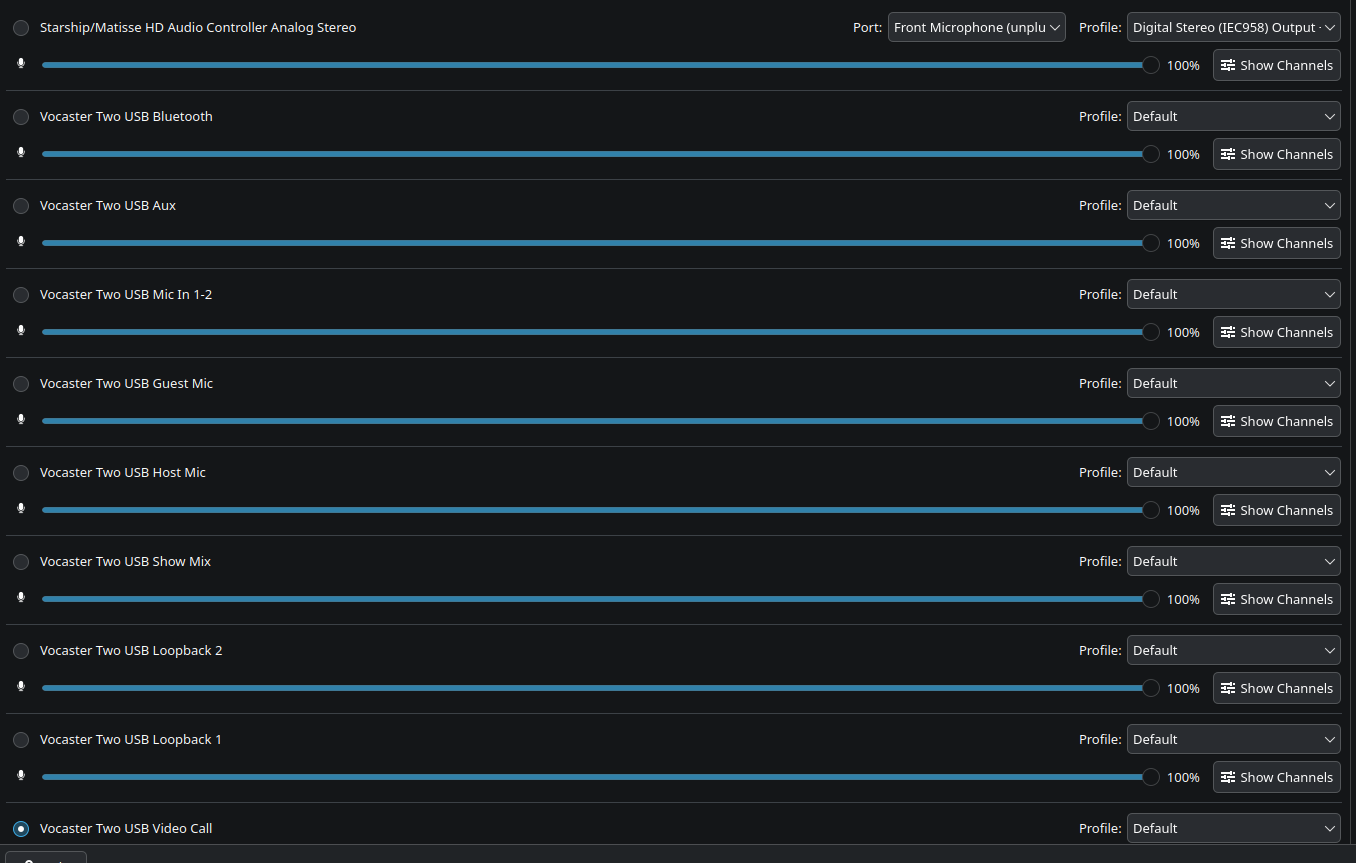Mute the Vocaster Two USB Mic In 1-2
The height and width of the screenshot is (863, 1356).
21,330
